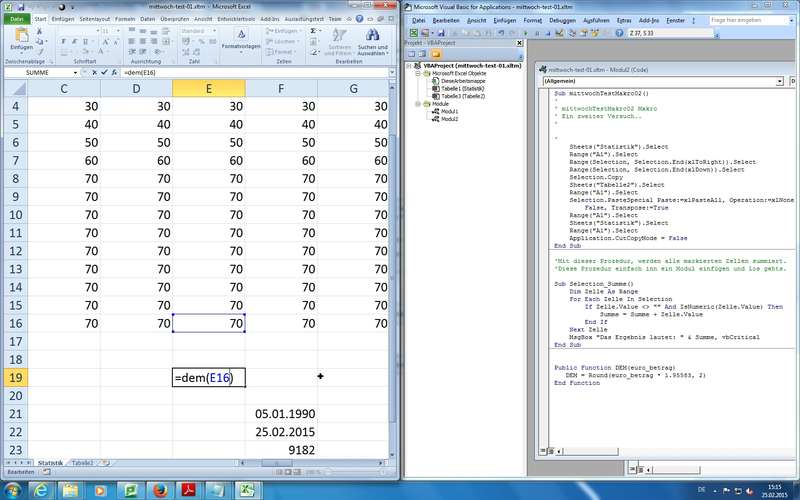Switch to the Tabelle2 sheet tab
The width and height of the screenshot is (800, 500).
[x=82, y=463]
